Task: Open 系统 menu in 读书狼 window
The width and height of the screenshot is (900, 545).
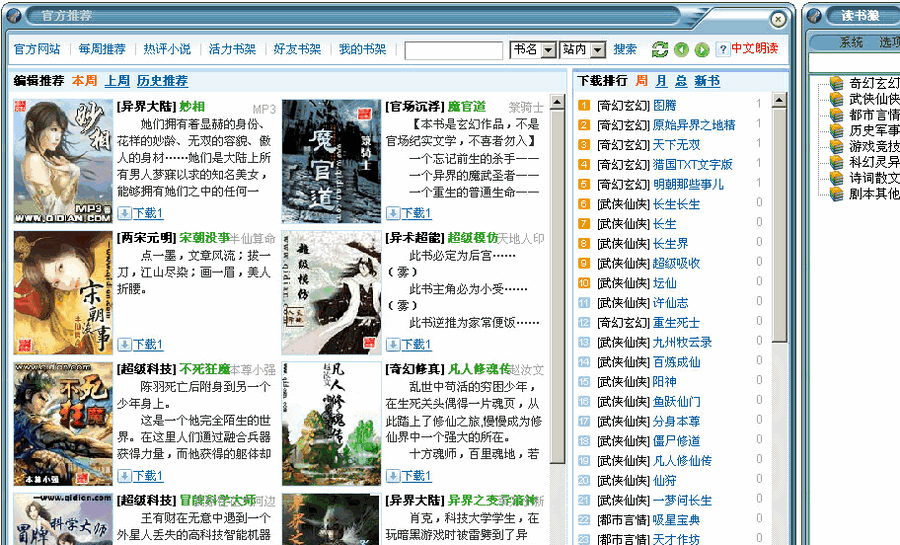Action: coord(851,42)
